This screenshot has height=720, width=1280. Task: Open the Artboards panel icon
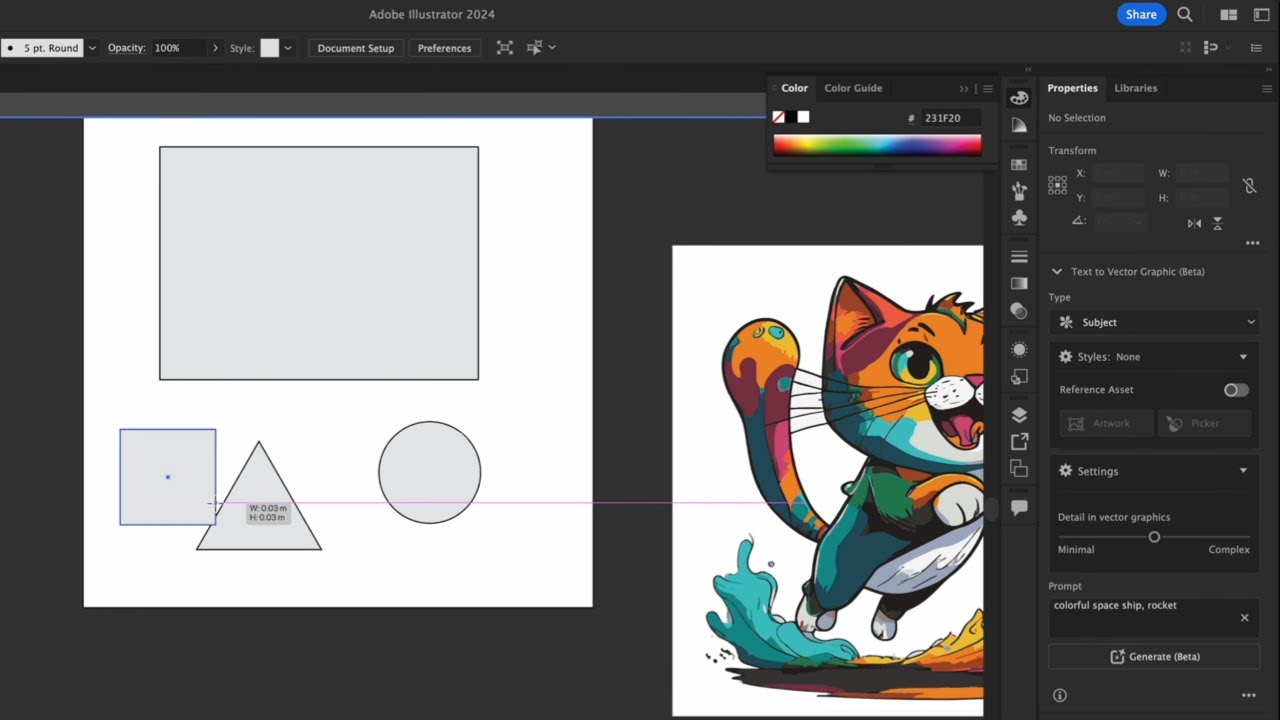click(x=1019, y=468)
